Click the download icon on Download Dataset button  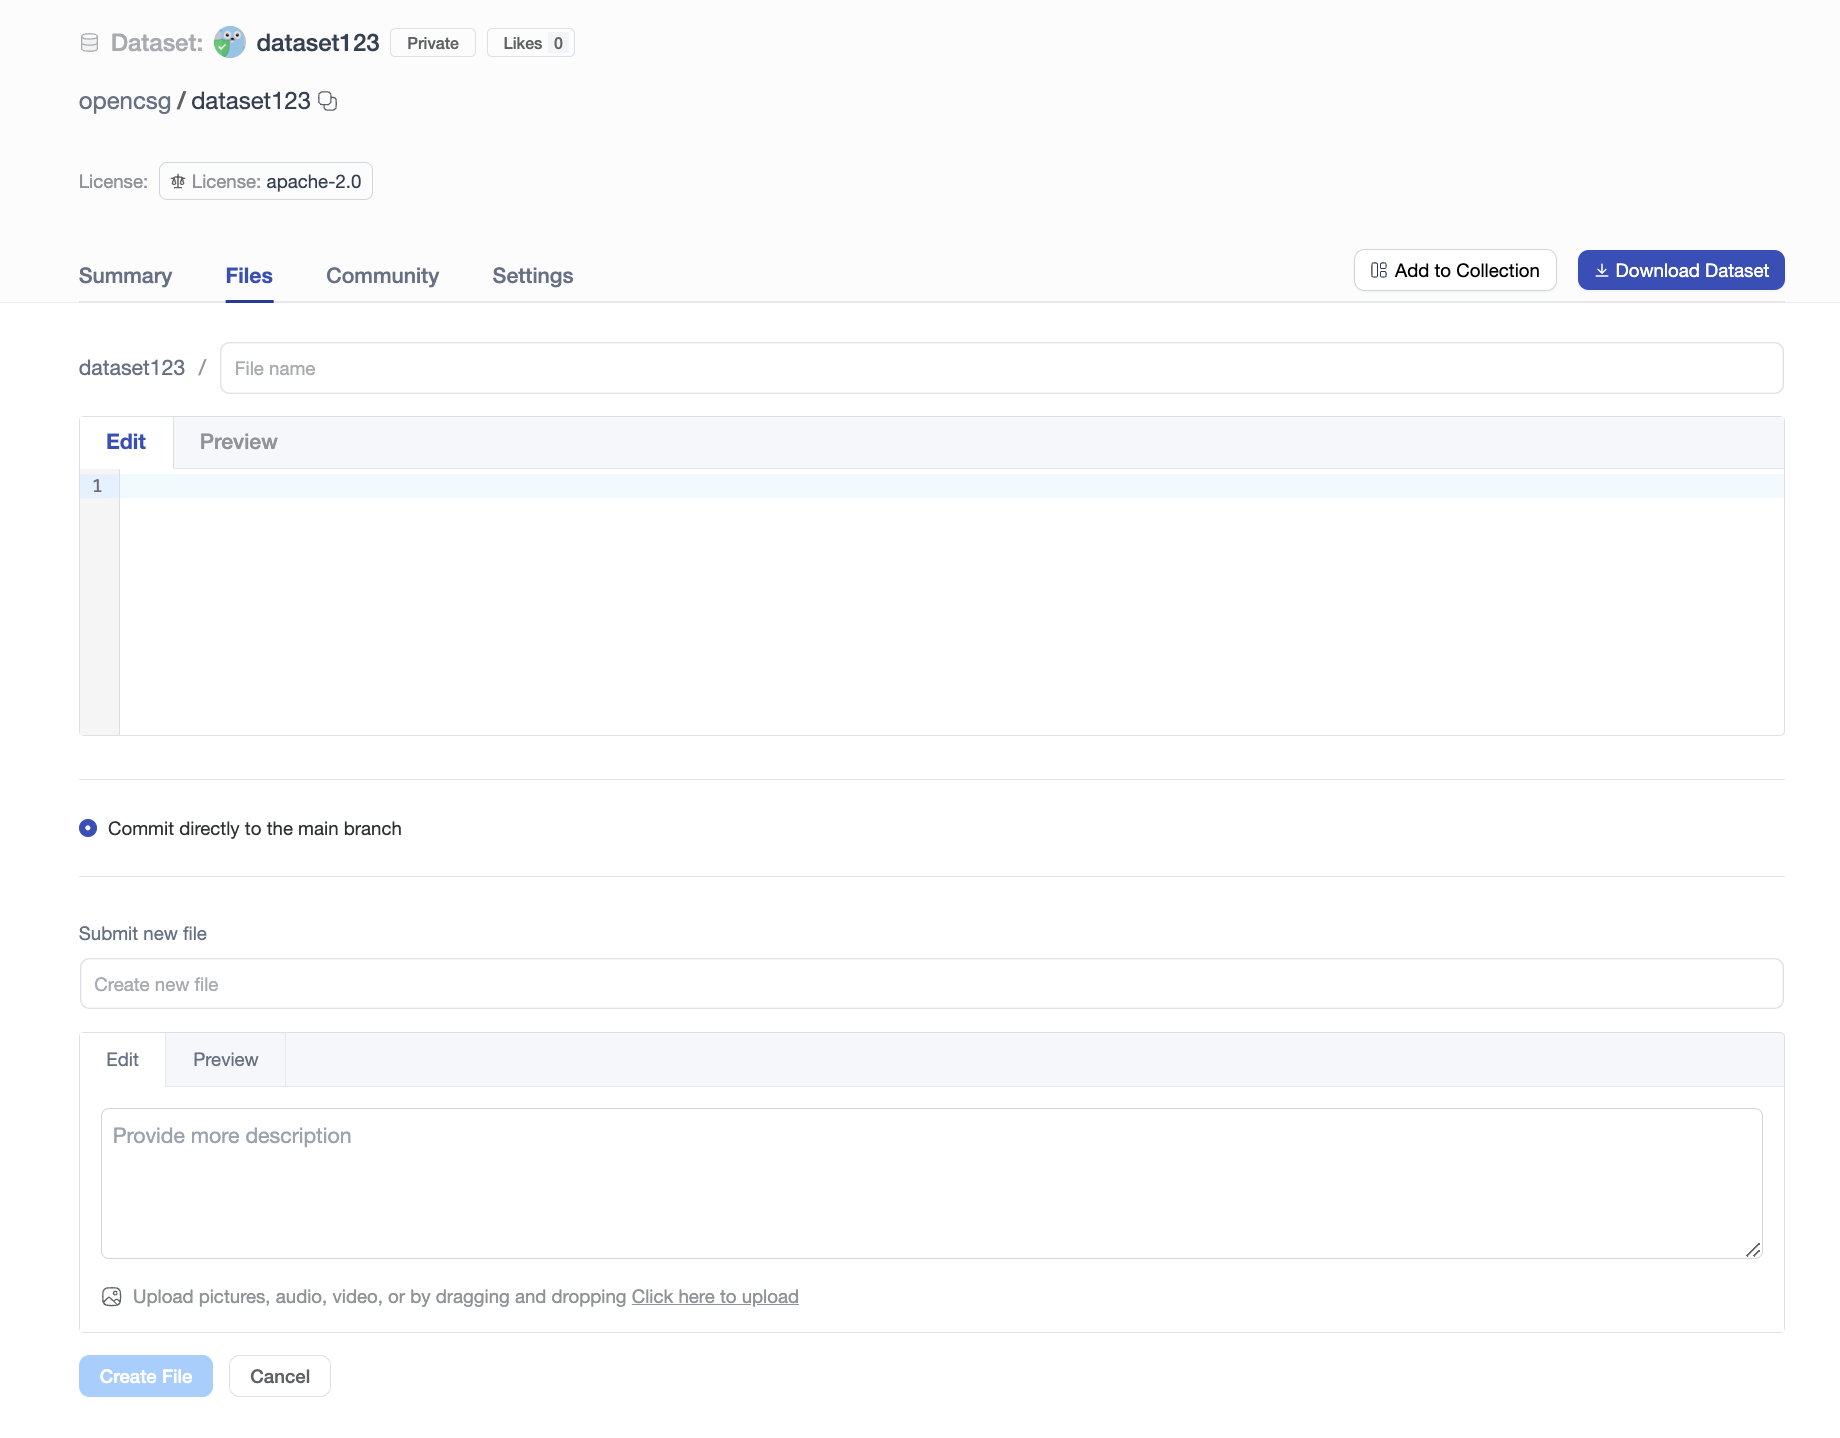coord(1603,270)
